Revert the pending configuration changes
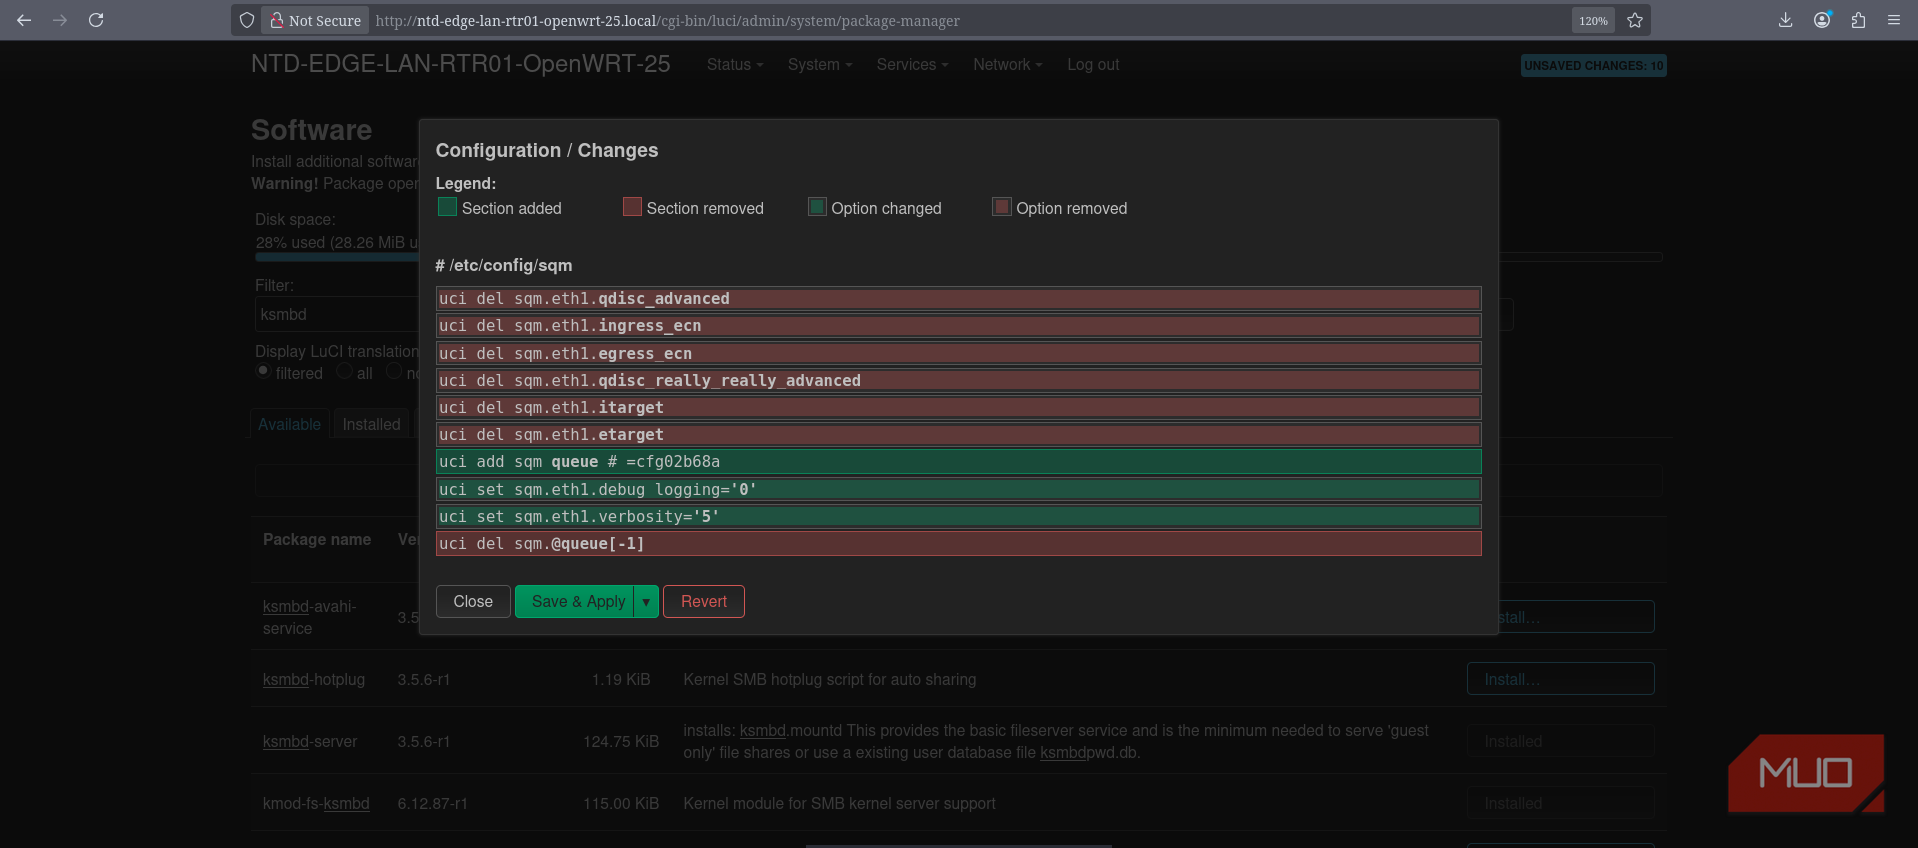The image size is (1918, 848). pyautogui.click(x=704, y=601)
